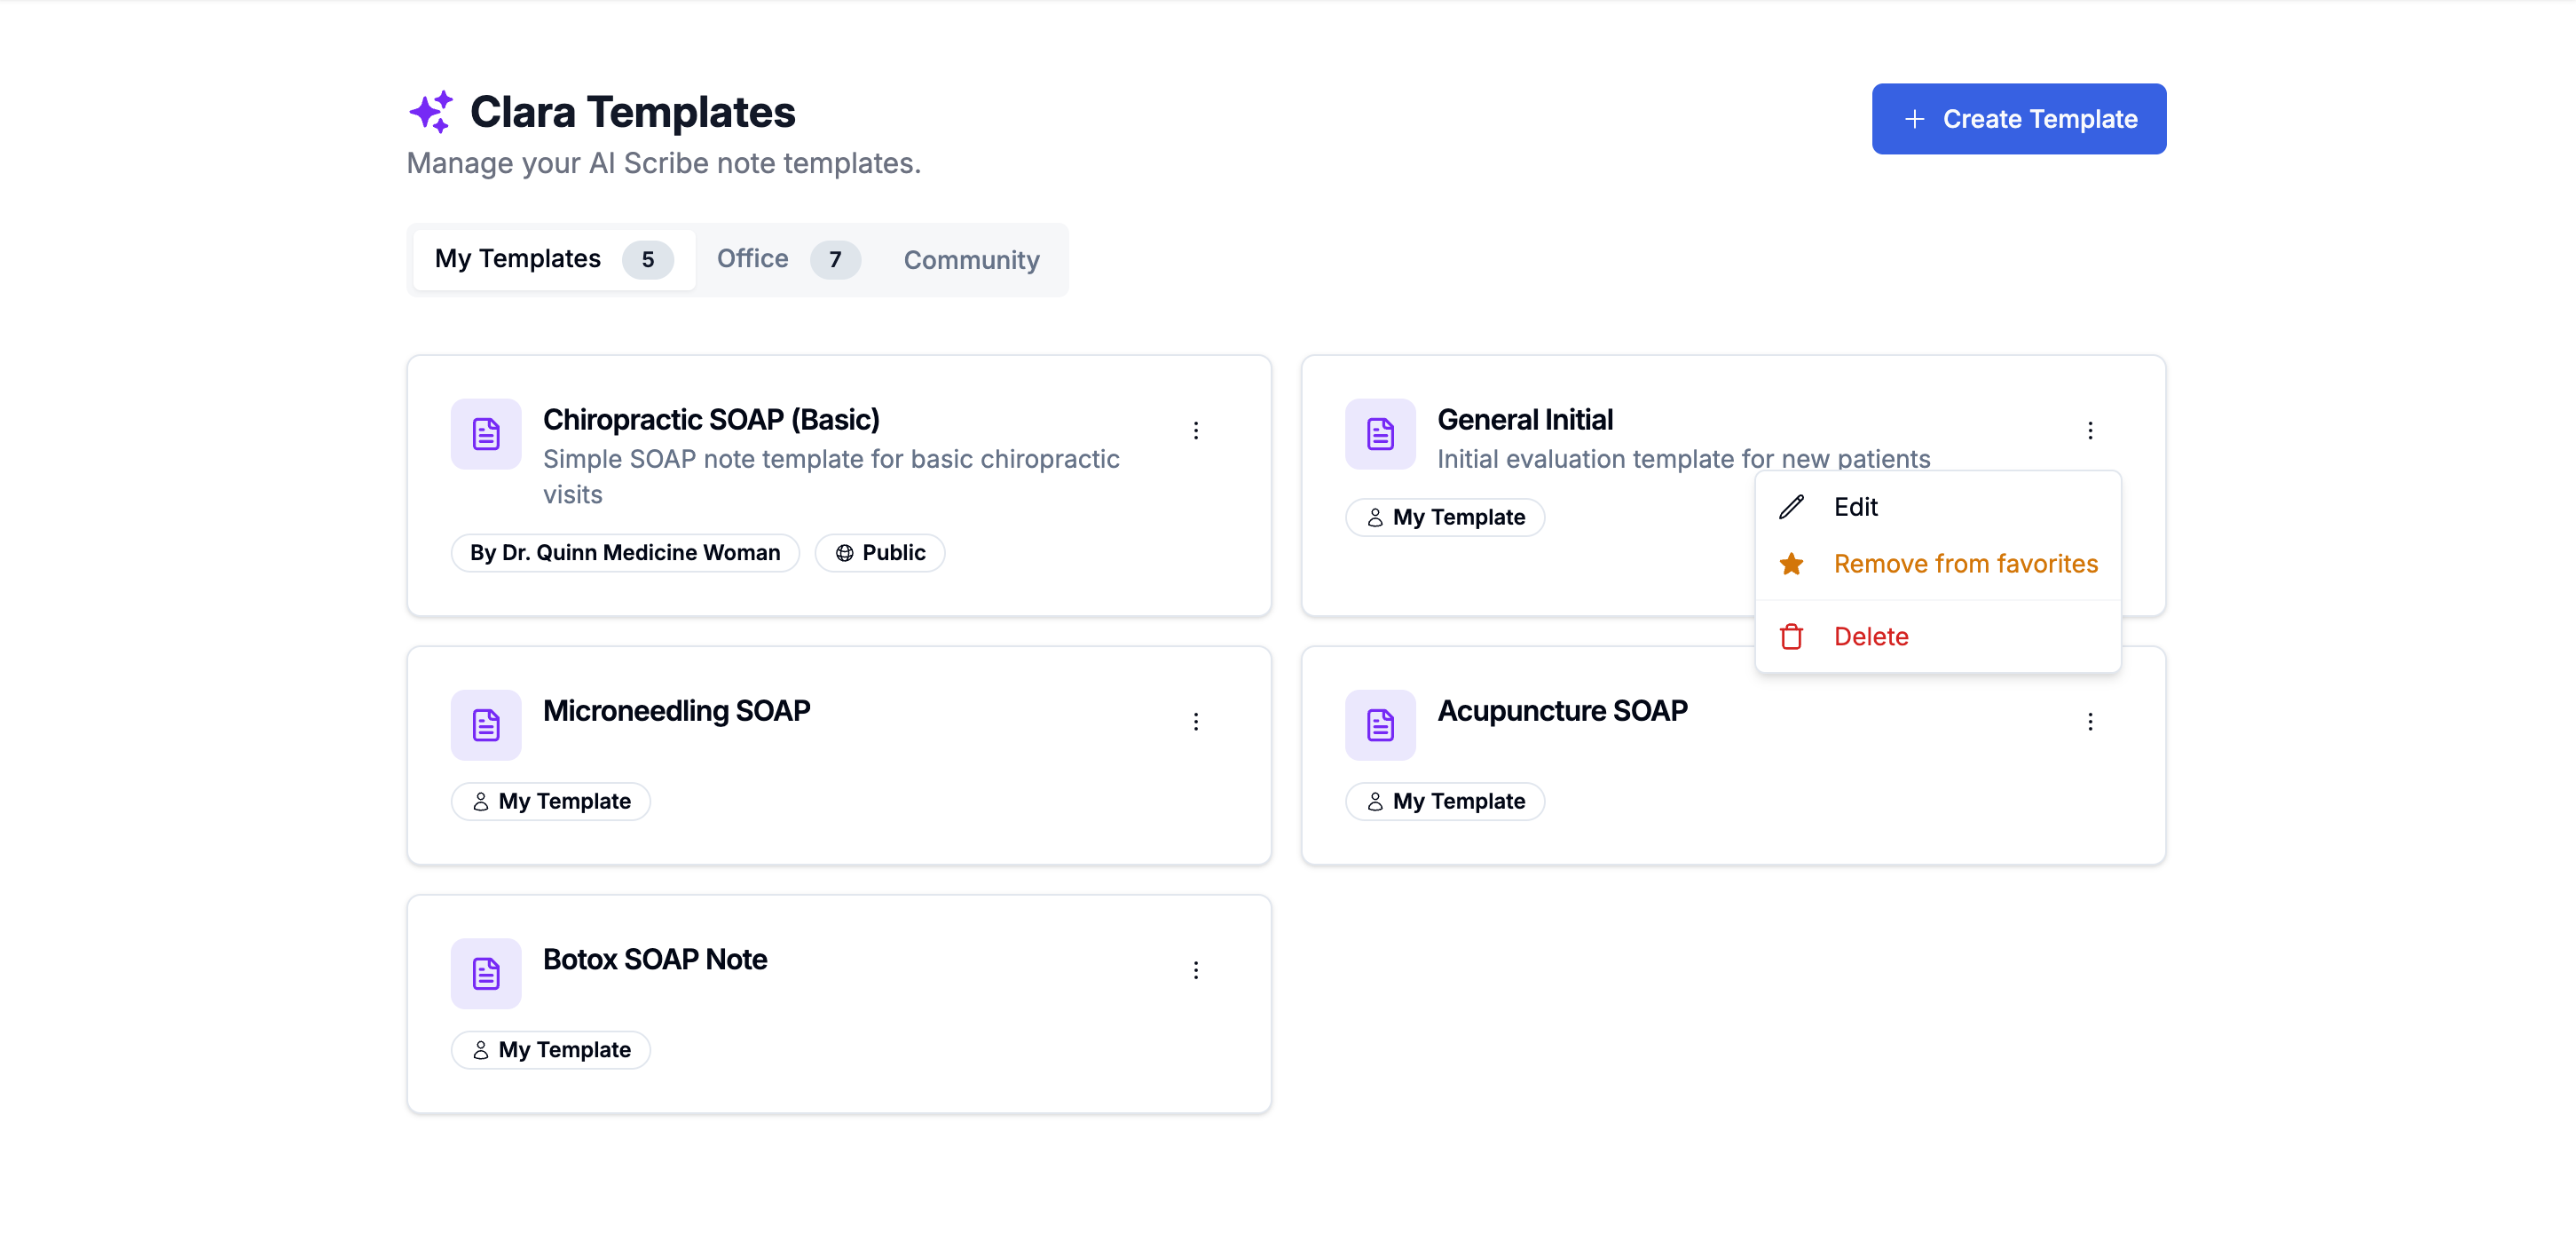Click the Create Template button
This screenshot has width=2576, height=1233.
[x=2018, y=119]
